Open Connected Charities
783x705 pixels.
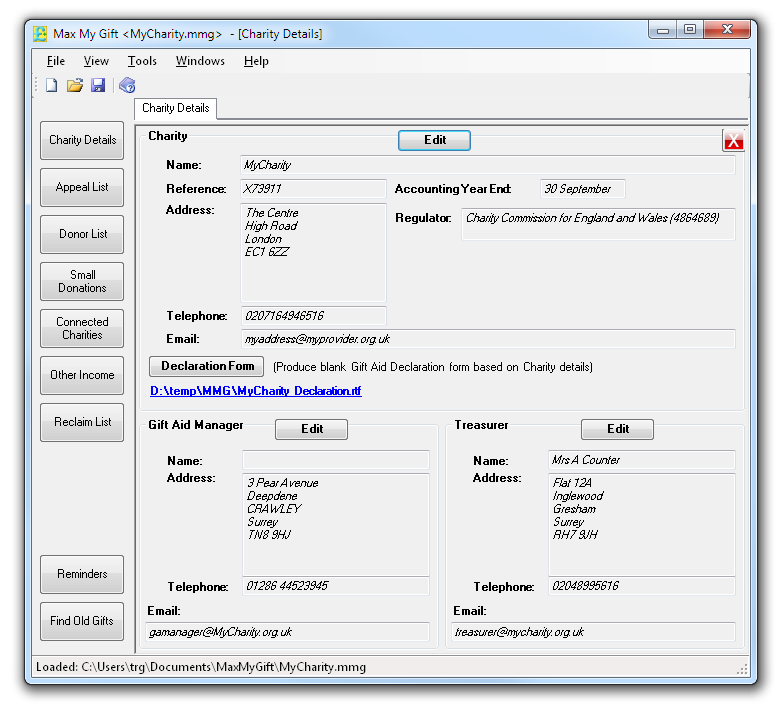click(x=82, y=328)
